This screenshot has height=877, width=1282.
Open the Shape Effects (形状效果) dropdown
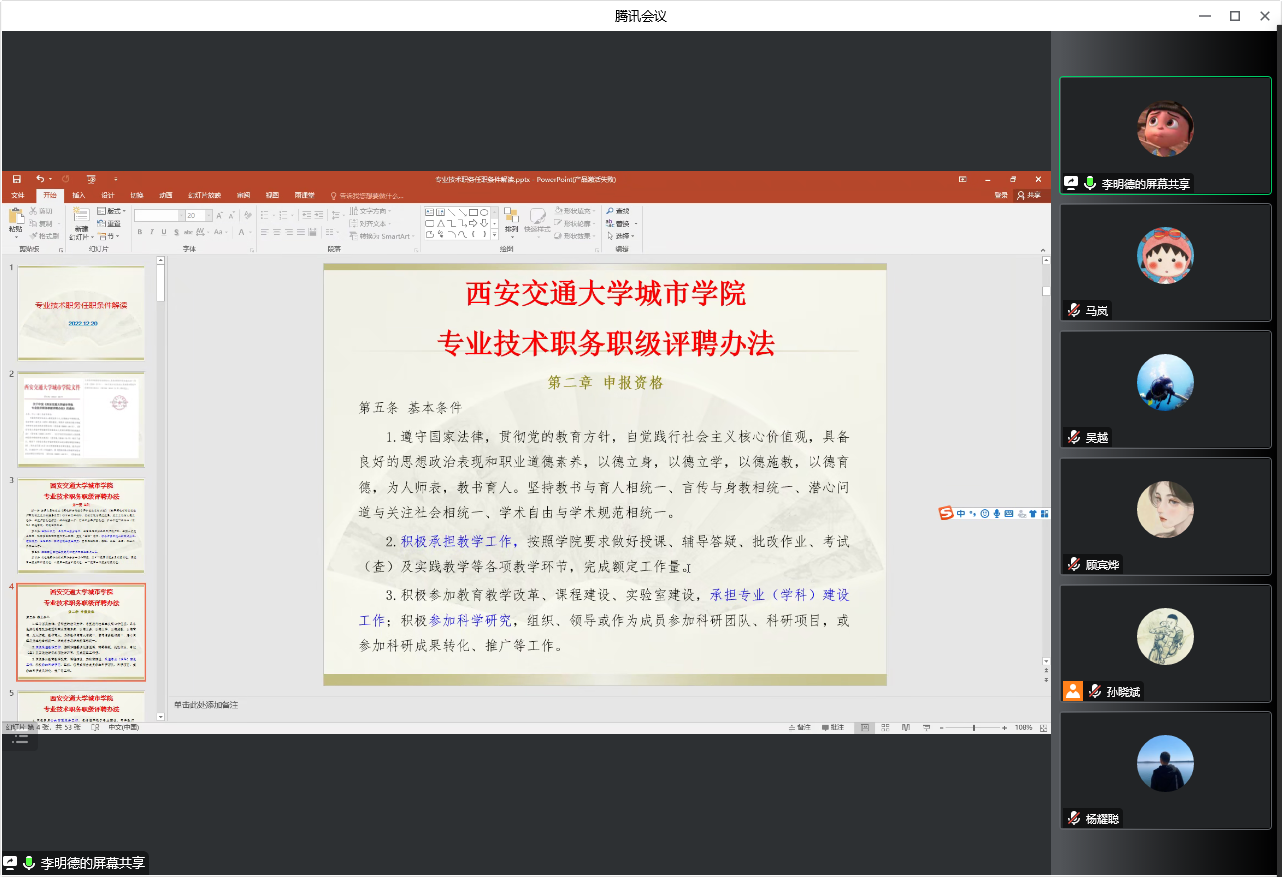(574, 236)
